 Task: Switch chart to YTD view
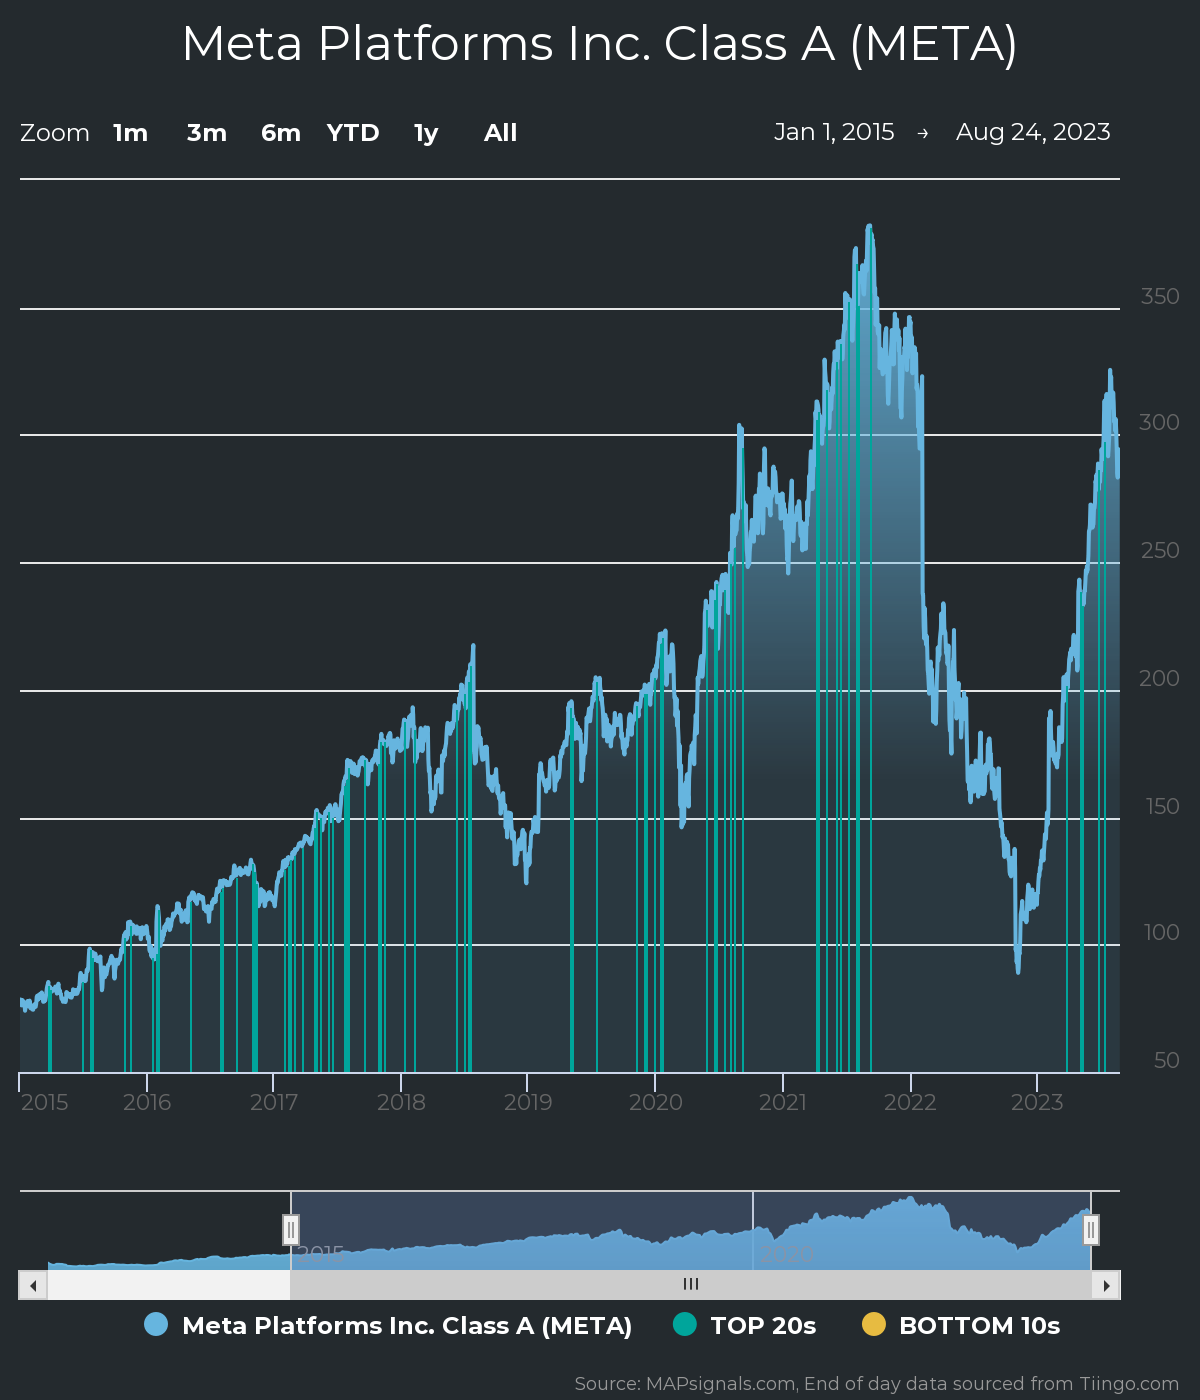click(x=353, y=132)
